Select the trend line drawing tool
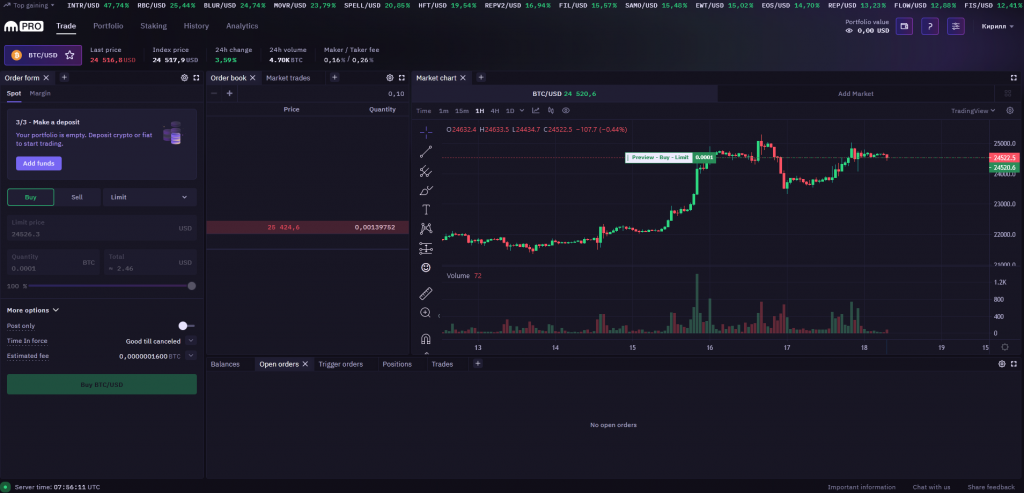This screenshot has width=1024, height=493. [x=426, y=152]
